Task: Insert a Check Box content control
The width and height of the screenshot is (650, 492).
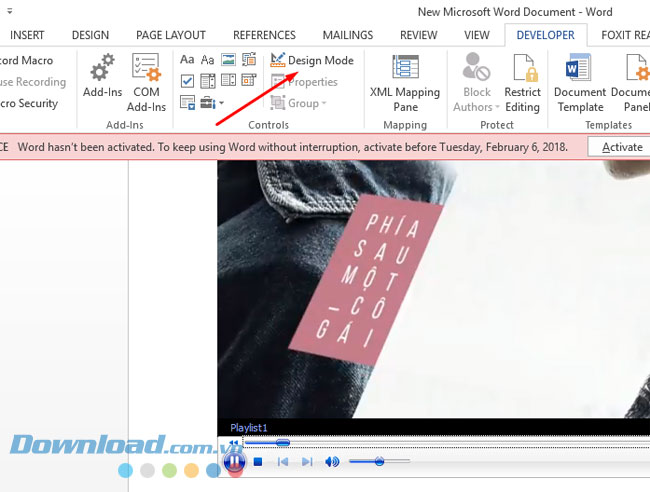Action: point(187,80)
